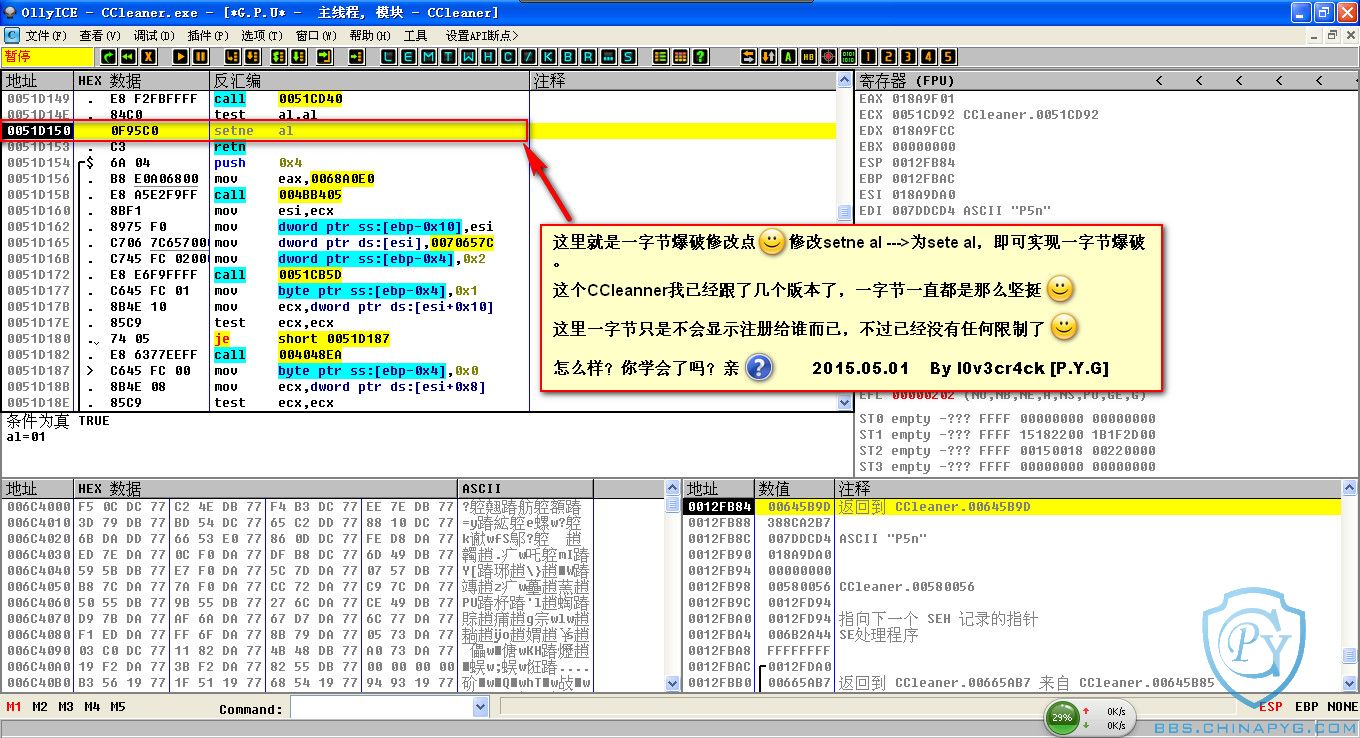Open Executable modules with the E icon
1360x738 pixels.
coord(409,57)
